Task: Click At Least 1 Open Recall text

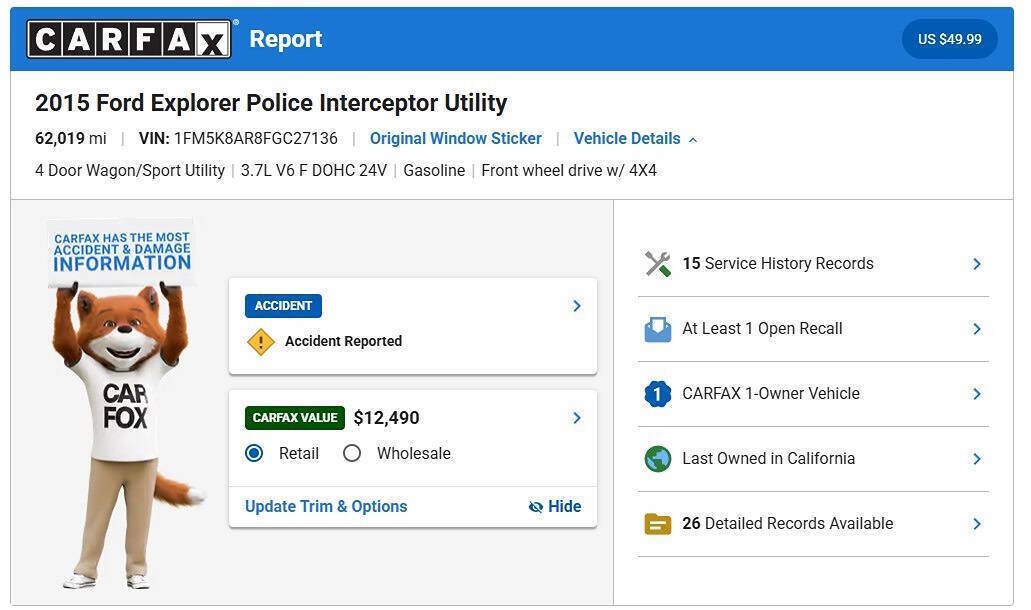Action: click(x=762, y=329)
